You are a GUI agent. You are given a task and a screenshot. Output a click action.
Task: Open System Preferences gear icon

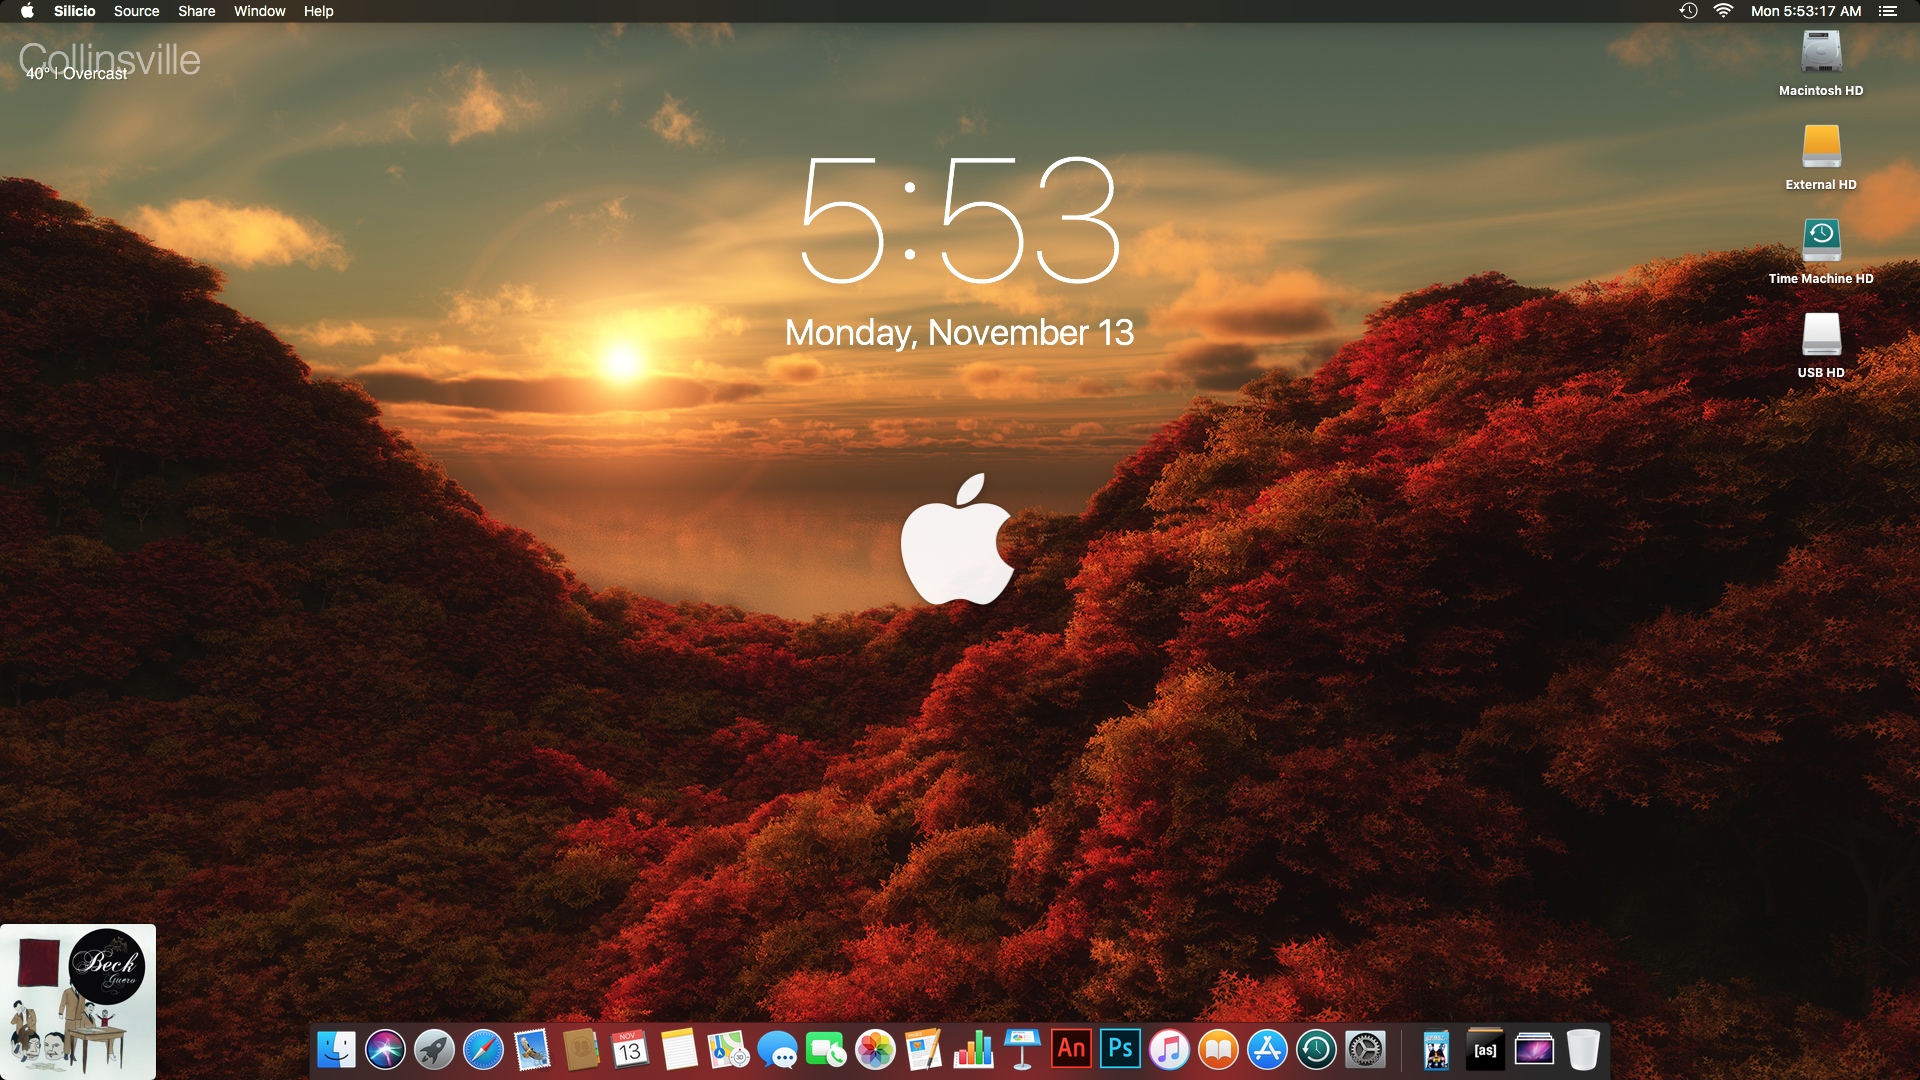1365,1050
